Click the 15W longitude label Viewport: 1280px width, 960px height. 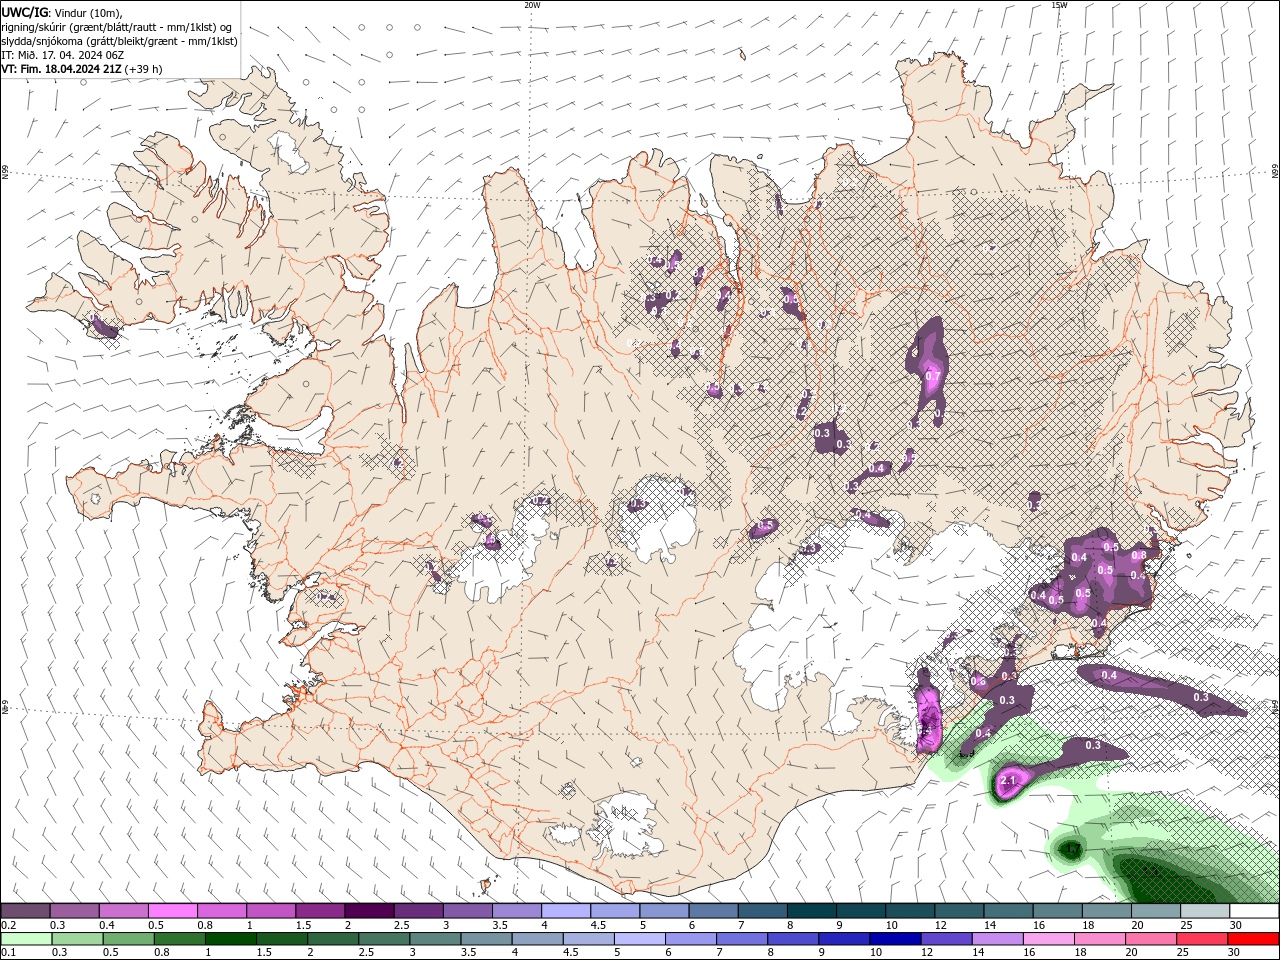point(1059,5)
